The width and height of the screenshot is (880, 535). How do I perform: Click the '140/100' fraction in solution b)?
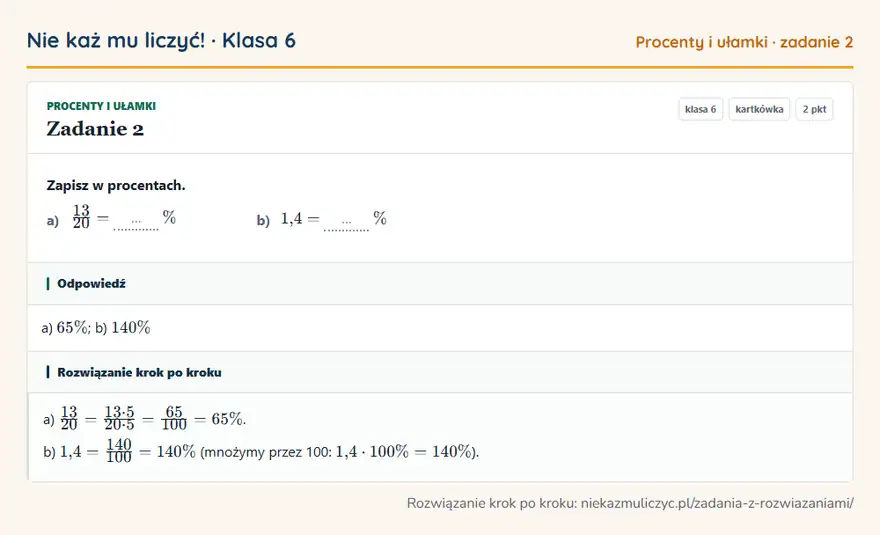[x=119, y=451]
